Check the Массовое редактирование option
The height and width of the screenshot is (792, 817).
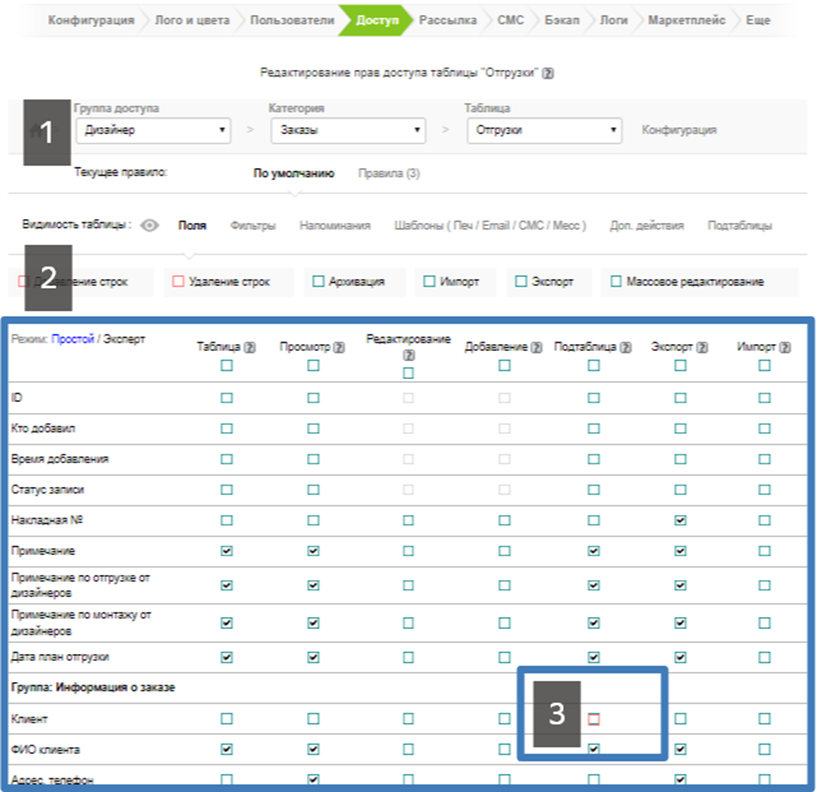(x=616, y=282)
